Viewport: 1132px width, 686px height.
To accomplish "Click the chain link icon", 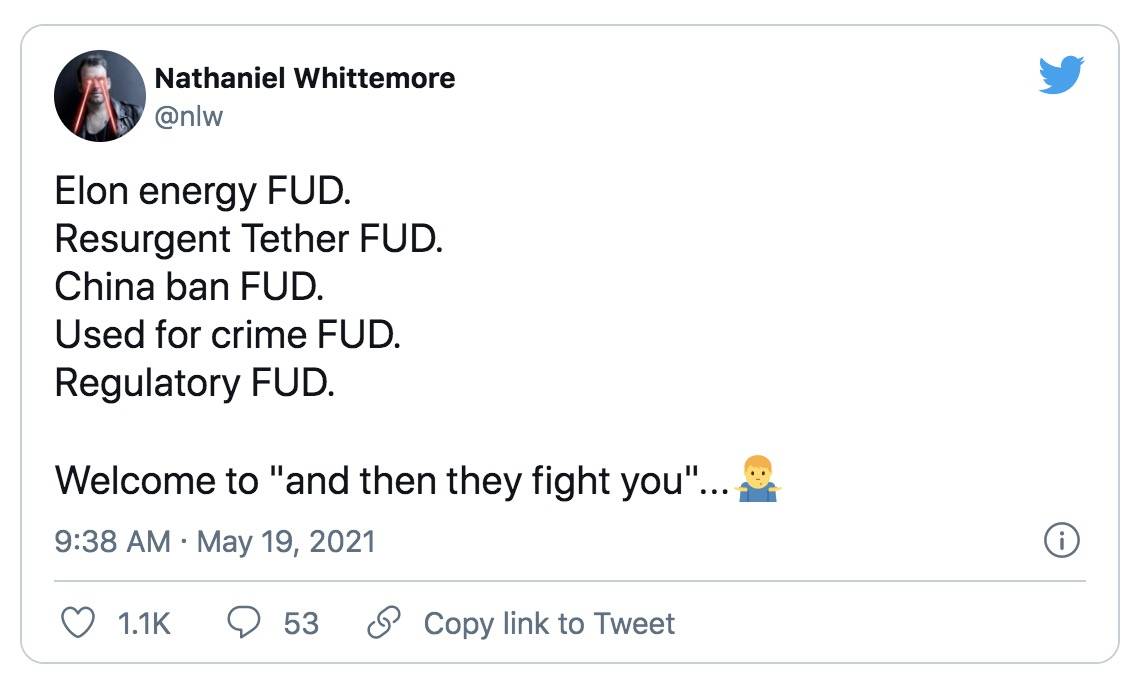I will tap(384, 622).
